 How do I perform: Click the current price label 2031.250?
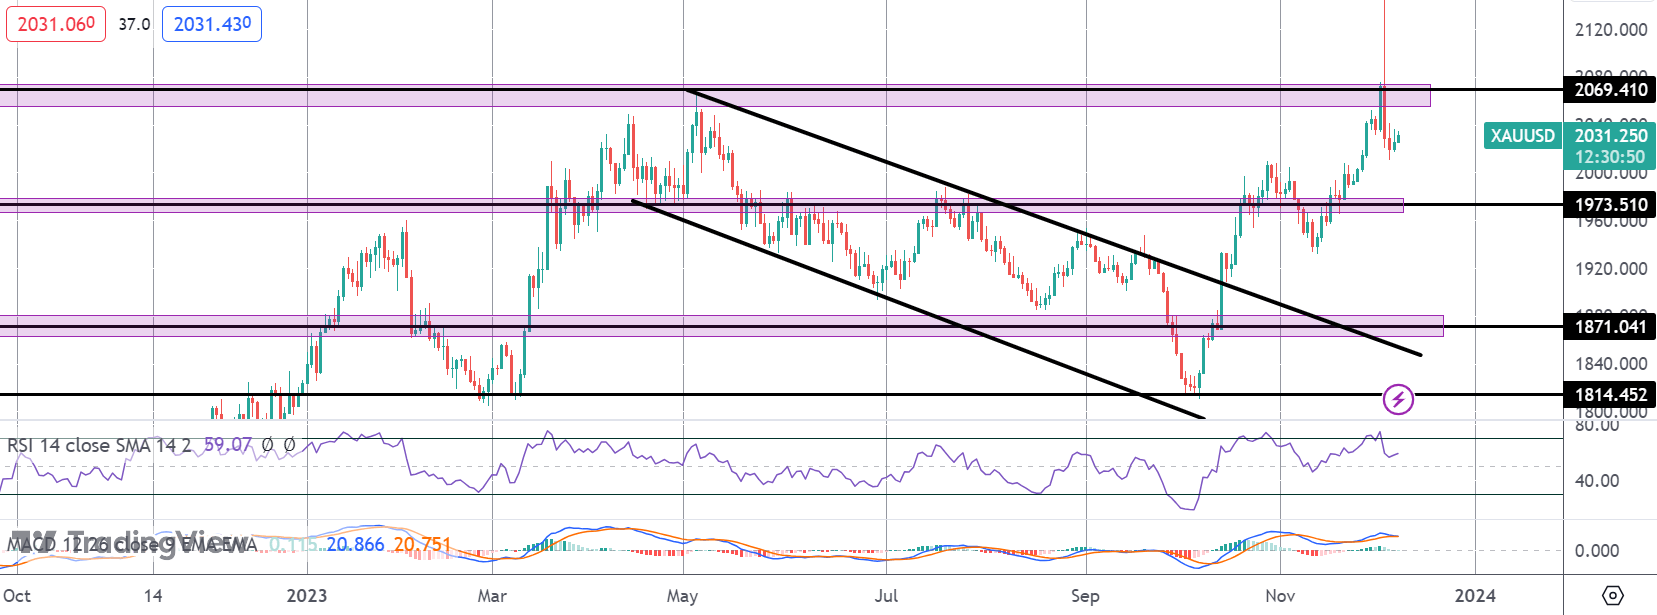coord(1611,136)
